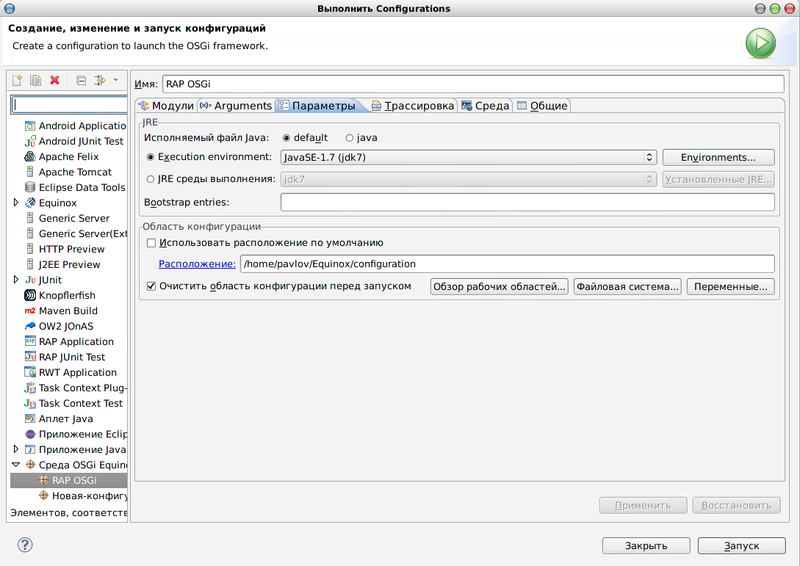Switch to the Arguments tab

[x=236, y=106]
